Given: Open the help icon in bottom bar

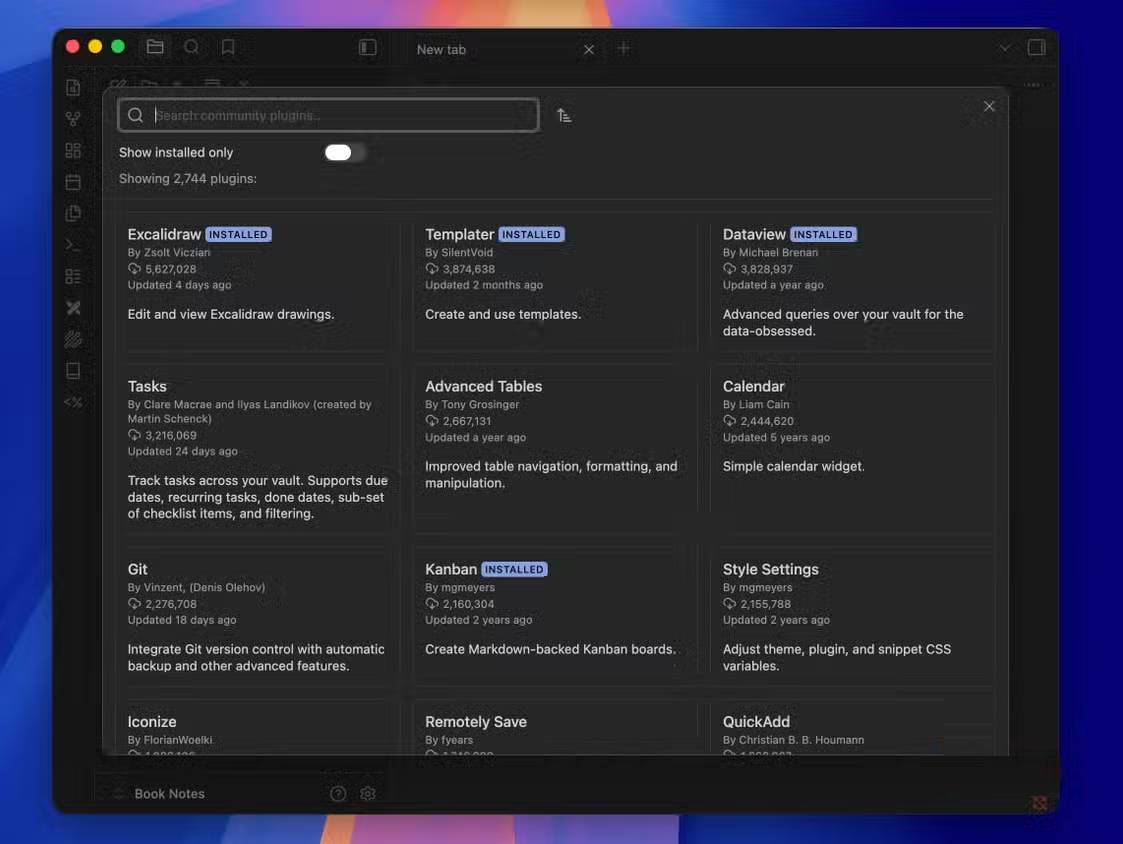Looking at the screenshot, I should (x=338, y=793).
